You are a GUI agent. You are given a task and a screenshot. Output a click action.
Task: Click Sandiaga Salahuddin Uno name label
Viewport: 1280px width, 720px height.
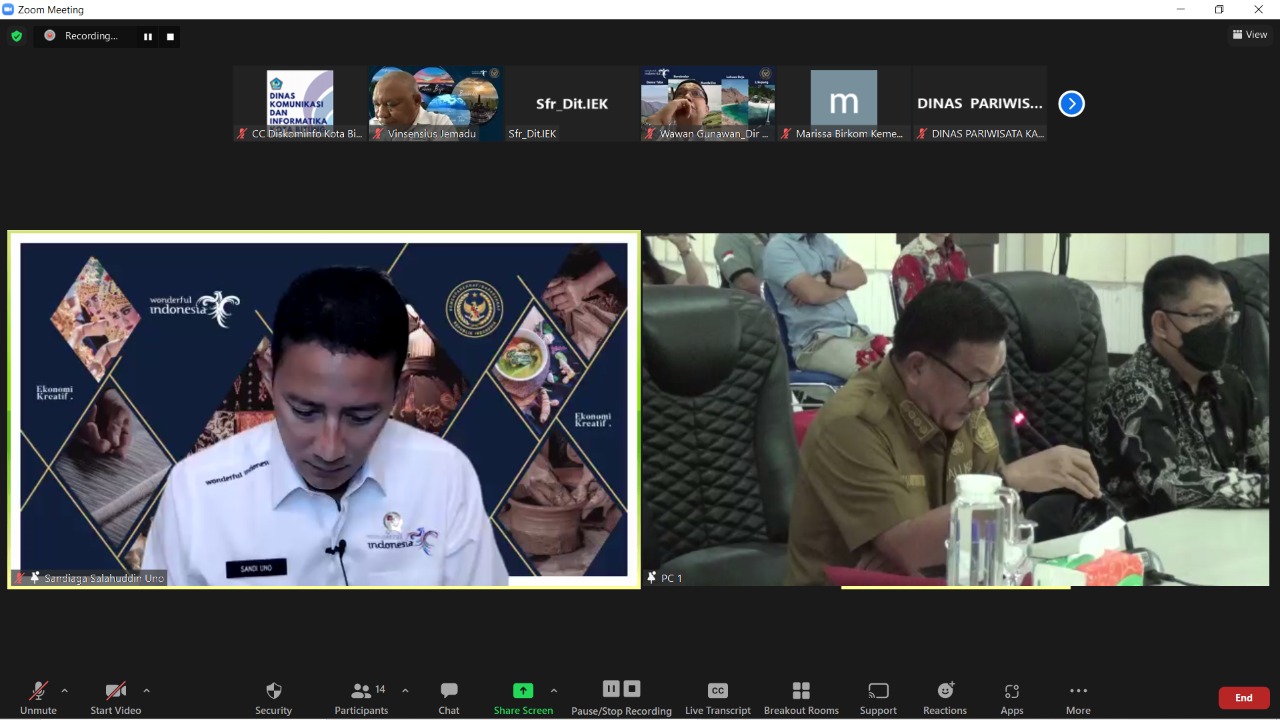pyautogui.click(x=104, y=578)
